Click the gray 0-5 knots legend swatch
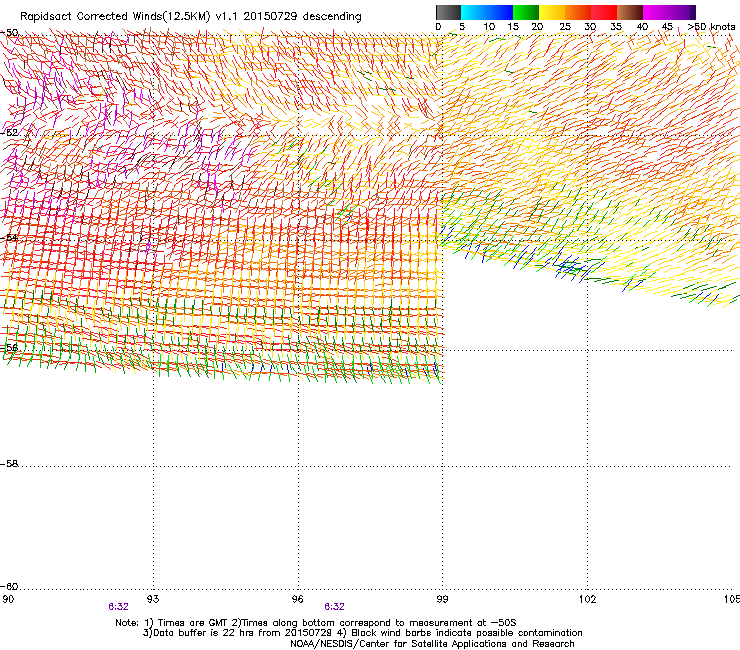Image resolution: width=740 pixels, height=650 pixels. pos(448,12)
